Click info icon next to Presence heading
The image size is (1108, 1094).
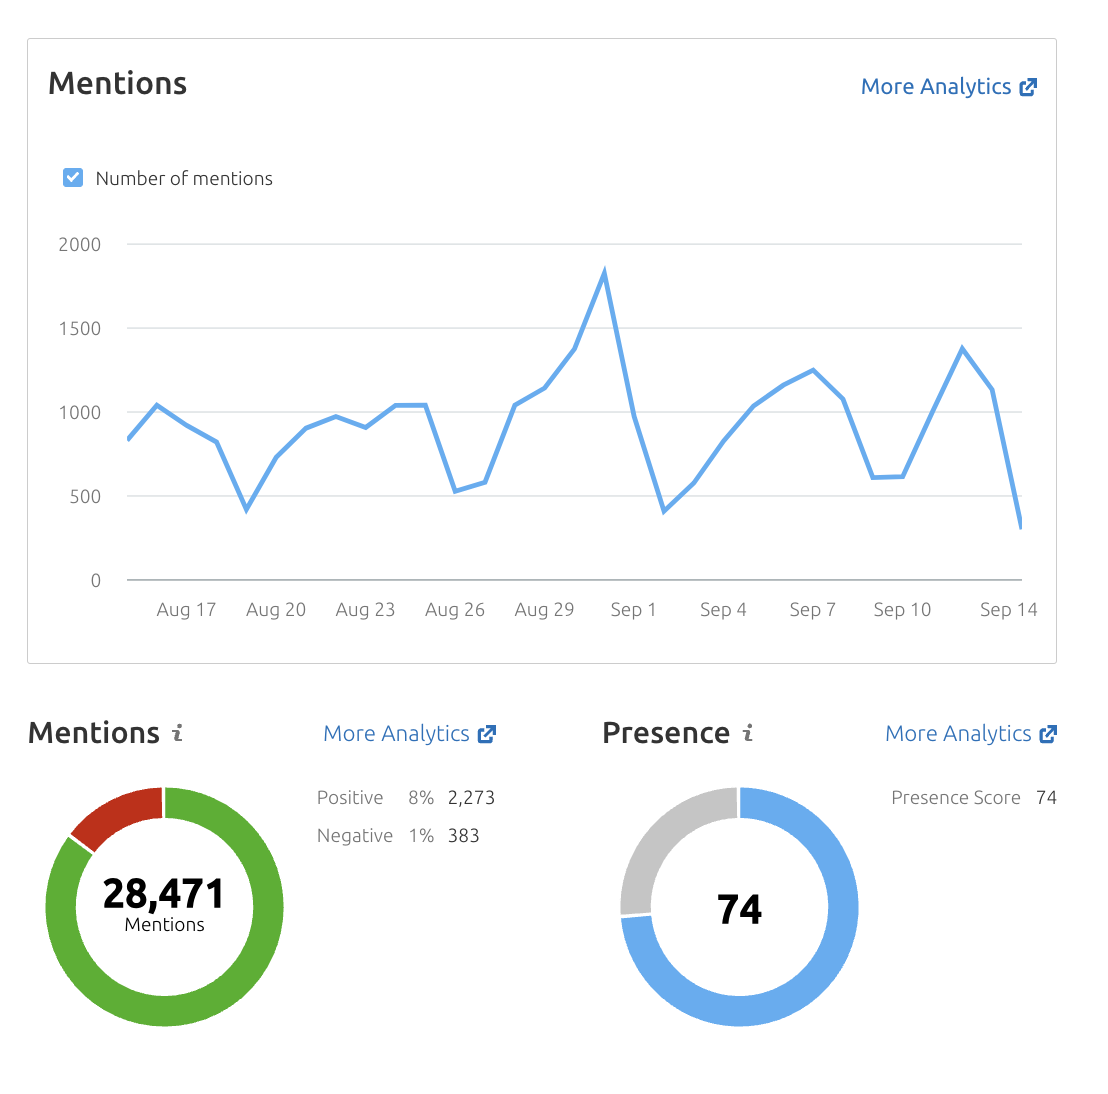747,733
